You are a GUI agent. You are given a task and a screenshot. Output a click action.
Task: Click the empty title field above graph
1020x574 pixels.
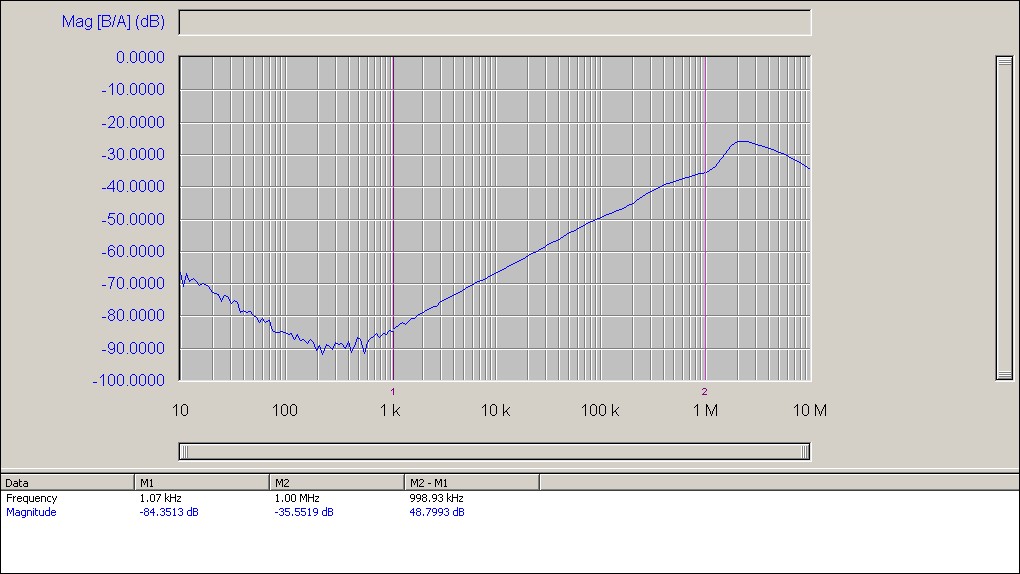[x=495, y=23]
